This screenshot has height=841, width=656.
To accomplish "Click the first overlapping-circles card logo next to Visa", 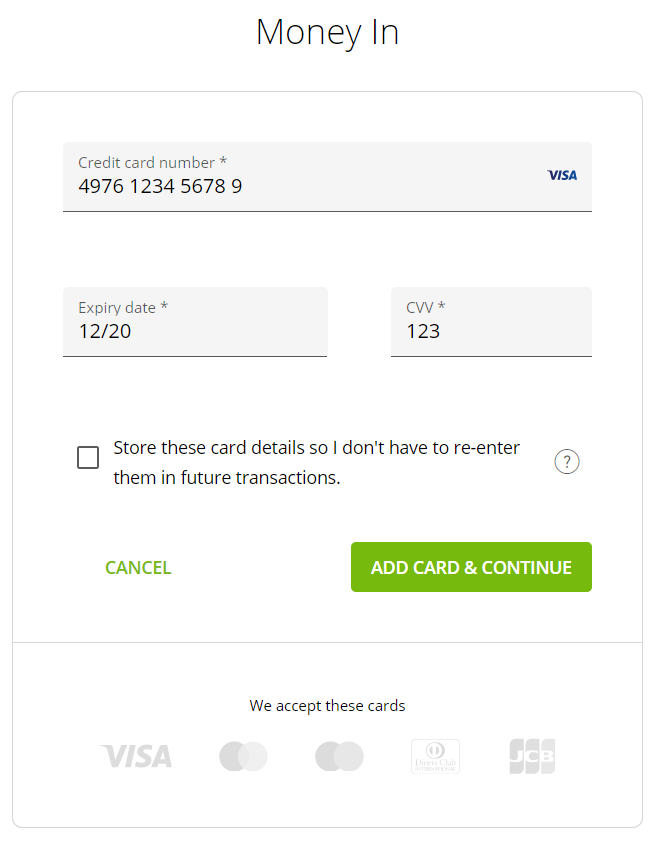I will (x=243, y=756).
